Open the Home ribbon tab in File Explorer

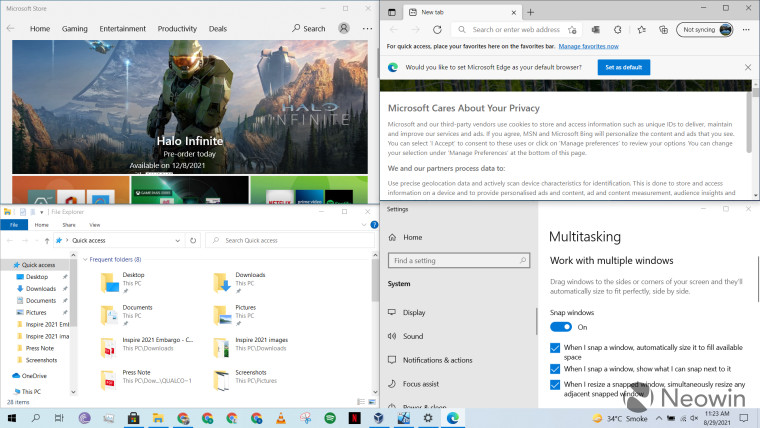coord(41,225)
